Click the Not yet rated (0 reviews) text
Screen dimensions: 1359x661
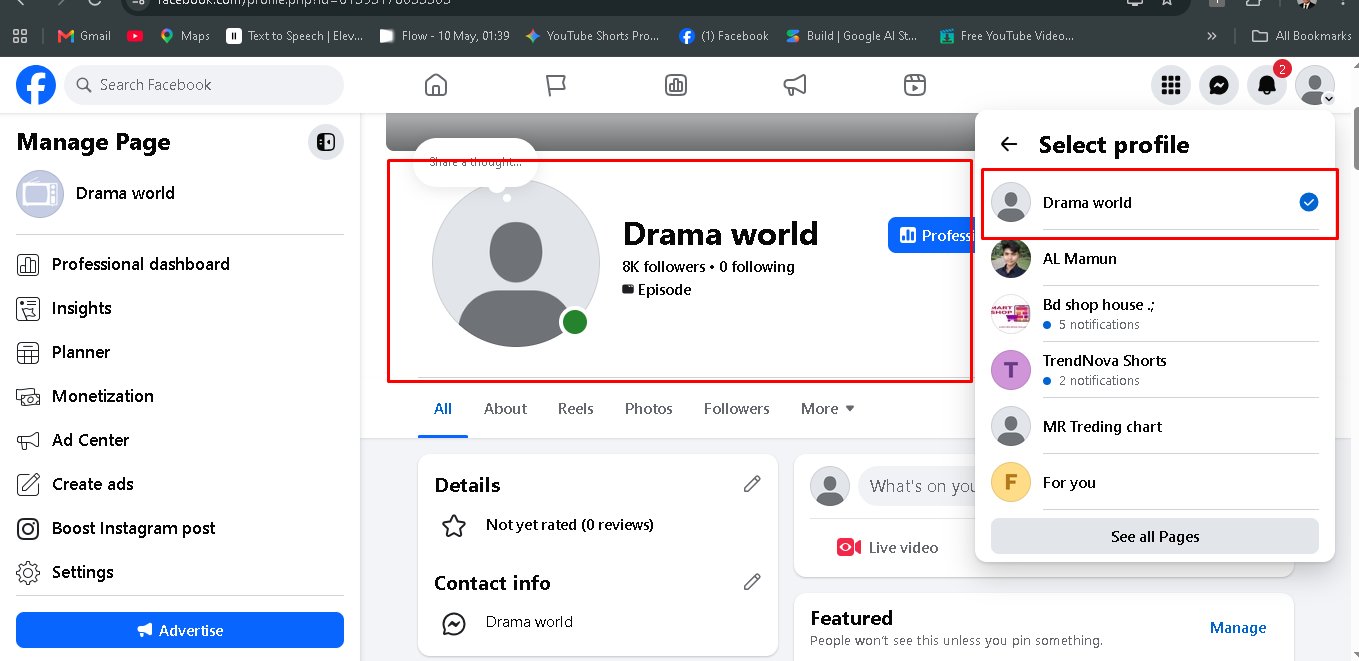click(x=569, y=525)
